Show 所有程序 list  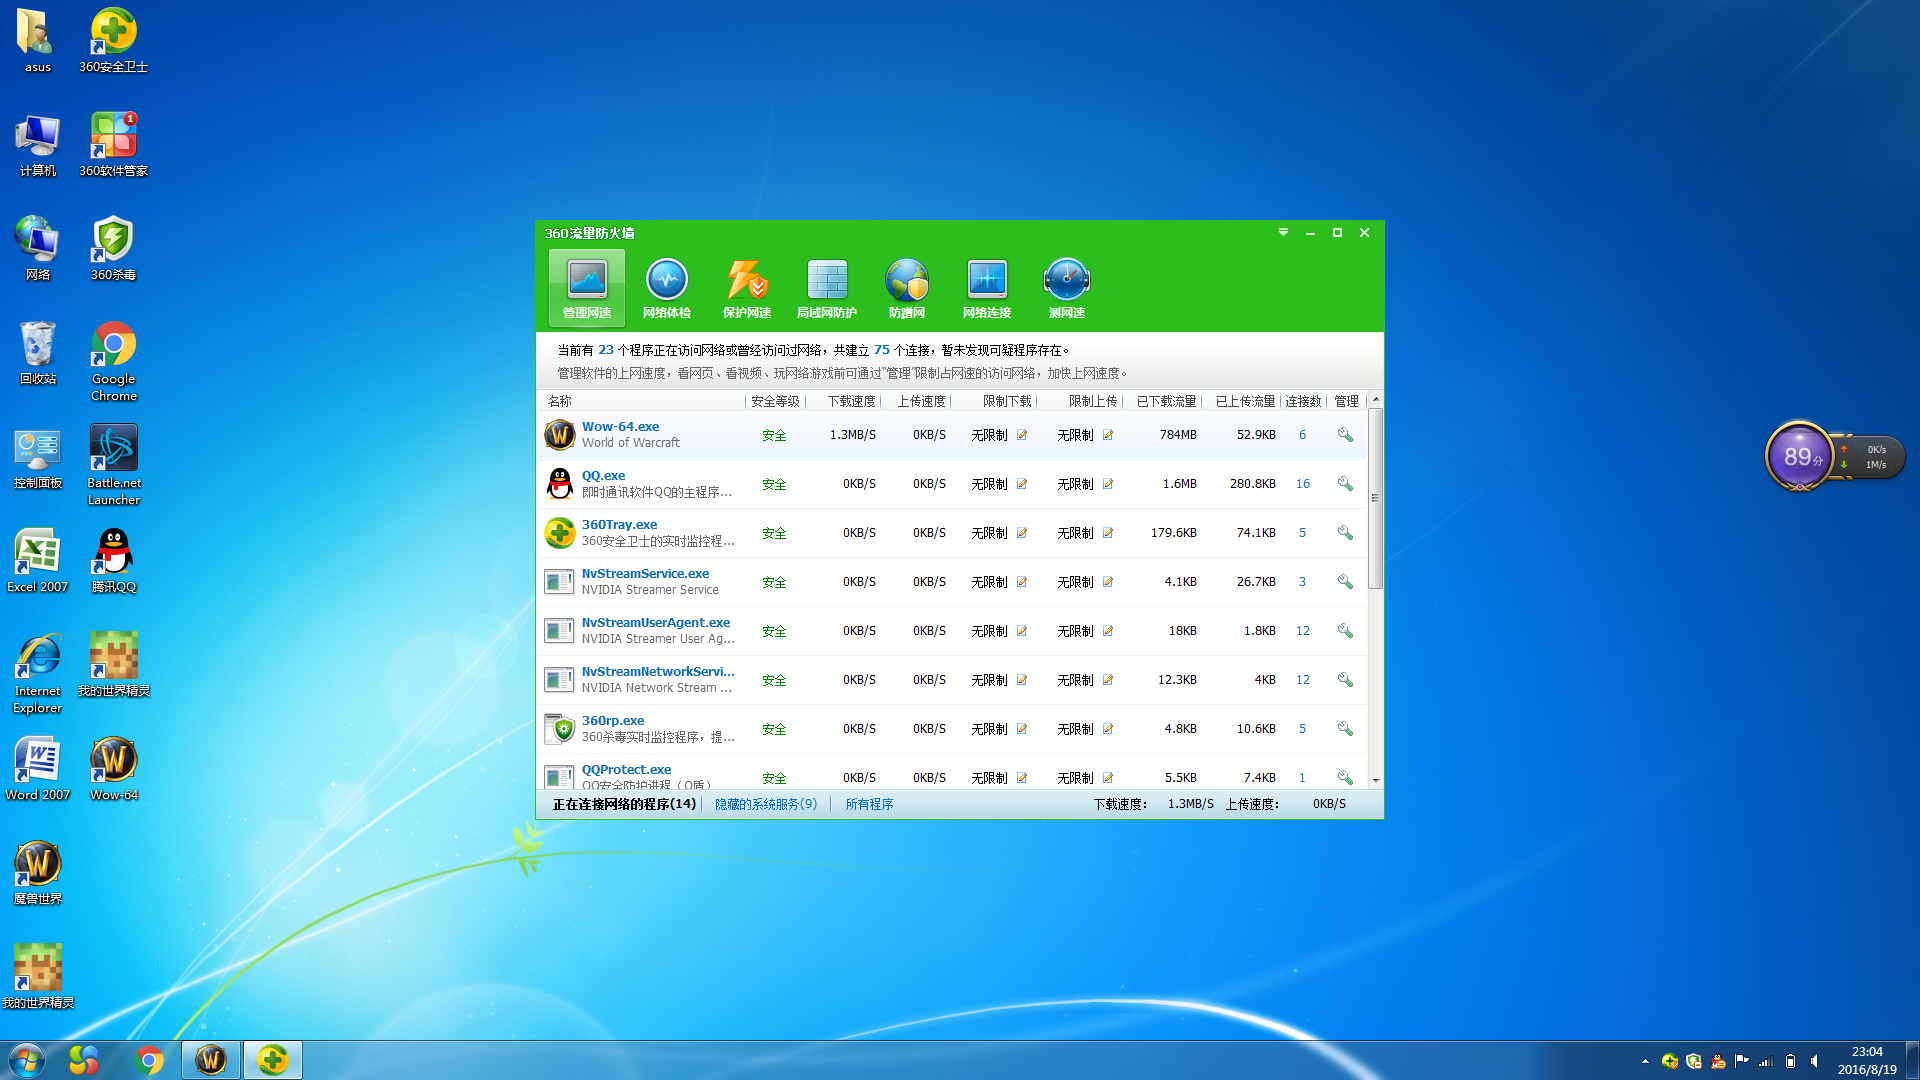[869, 804]
